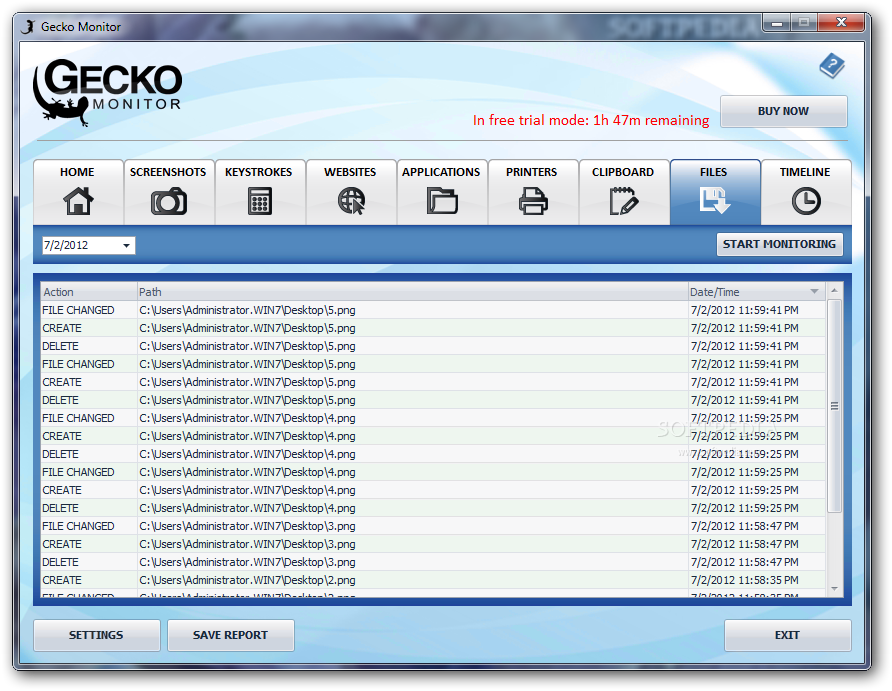Viewport: 892px width, 691px height.
Task: Switch to the HOME tab label
Action: click(77, 172)
